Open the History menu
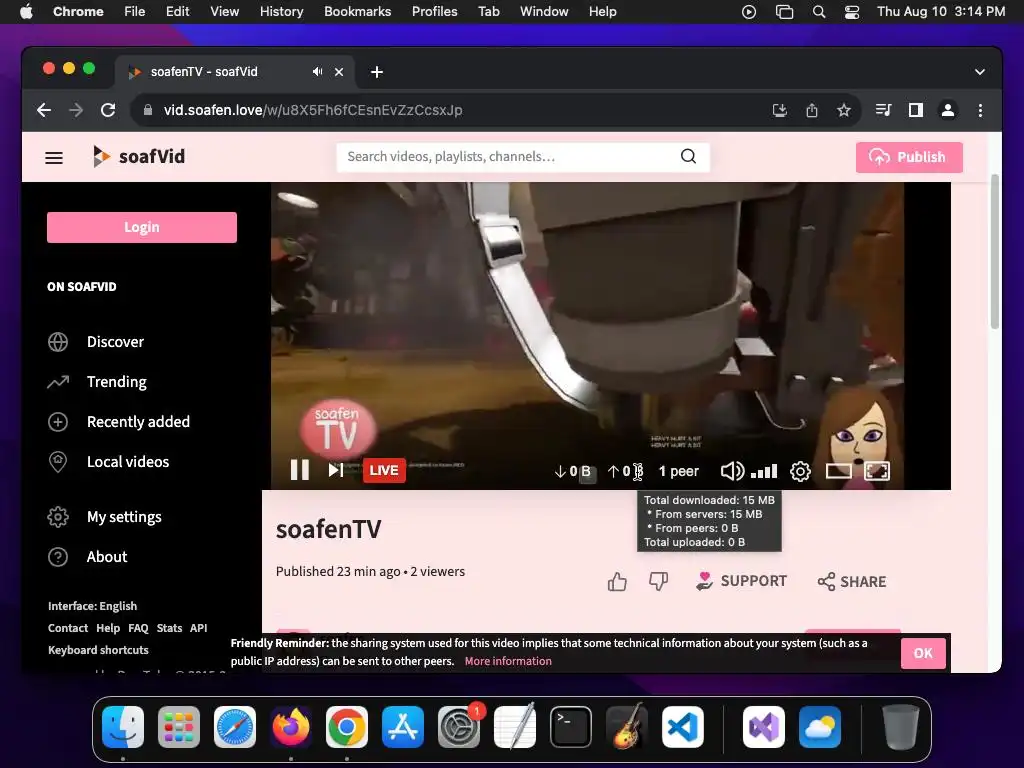 (281, 12)
